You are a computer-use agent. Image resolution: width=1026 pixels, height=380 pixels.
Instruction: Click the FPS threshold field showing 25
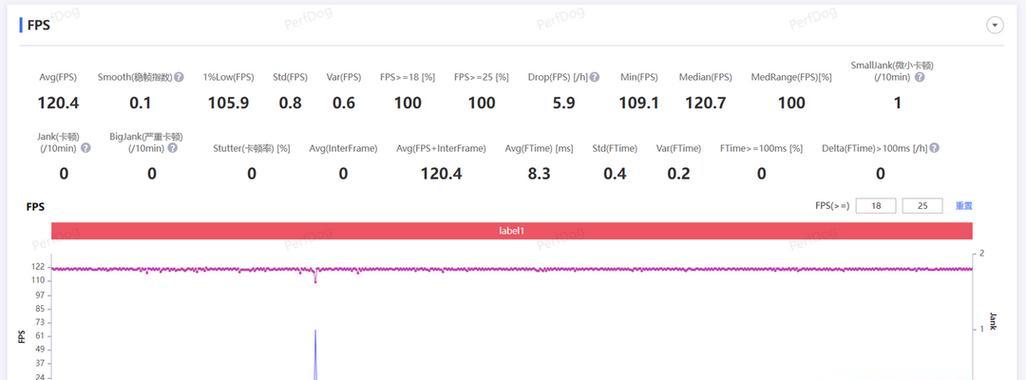click(x=923, y=206)
